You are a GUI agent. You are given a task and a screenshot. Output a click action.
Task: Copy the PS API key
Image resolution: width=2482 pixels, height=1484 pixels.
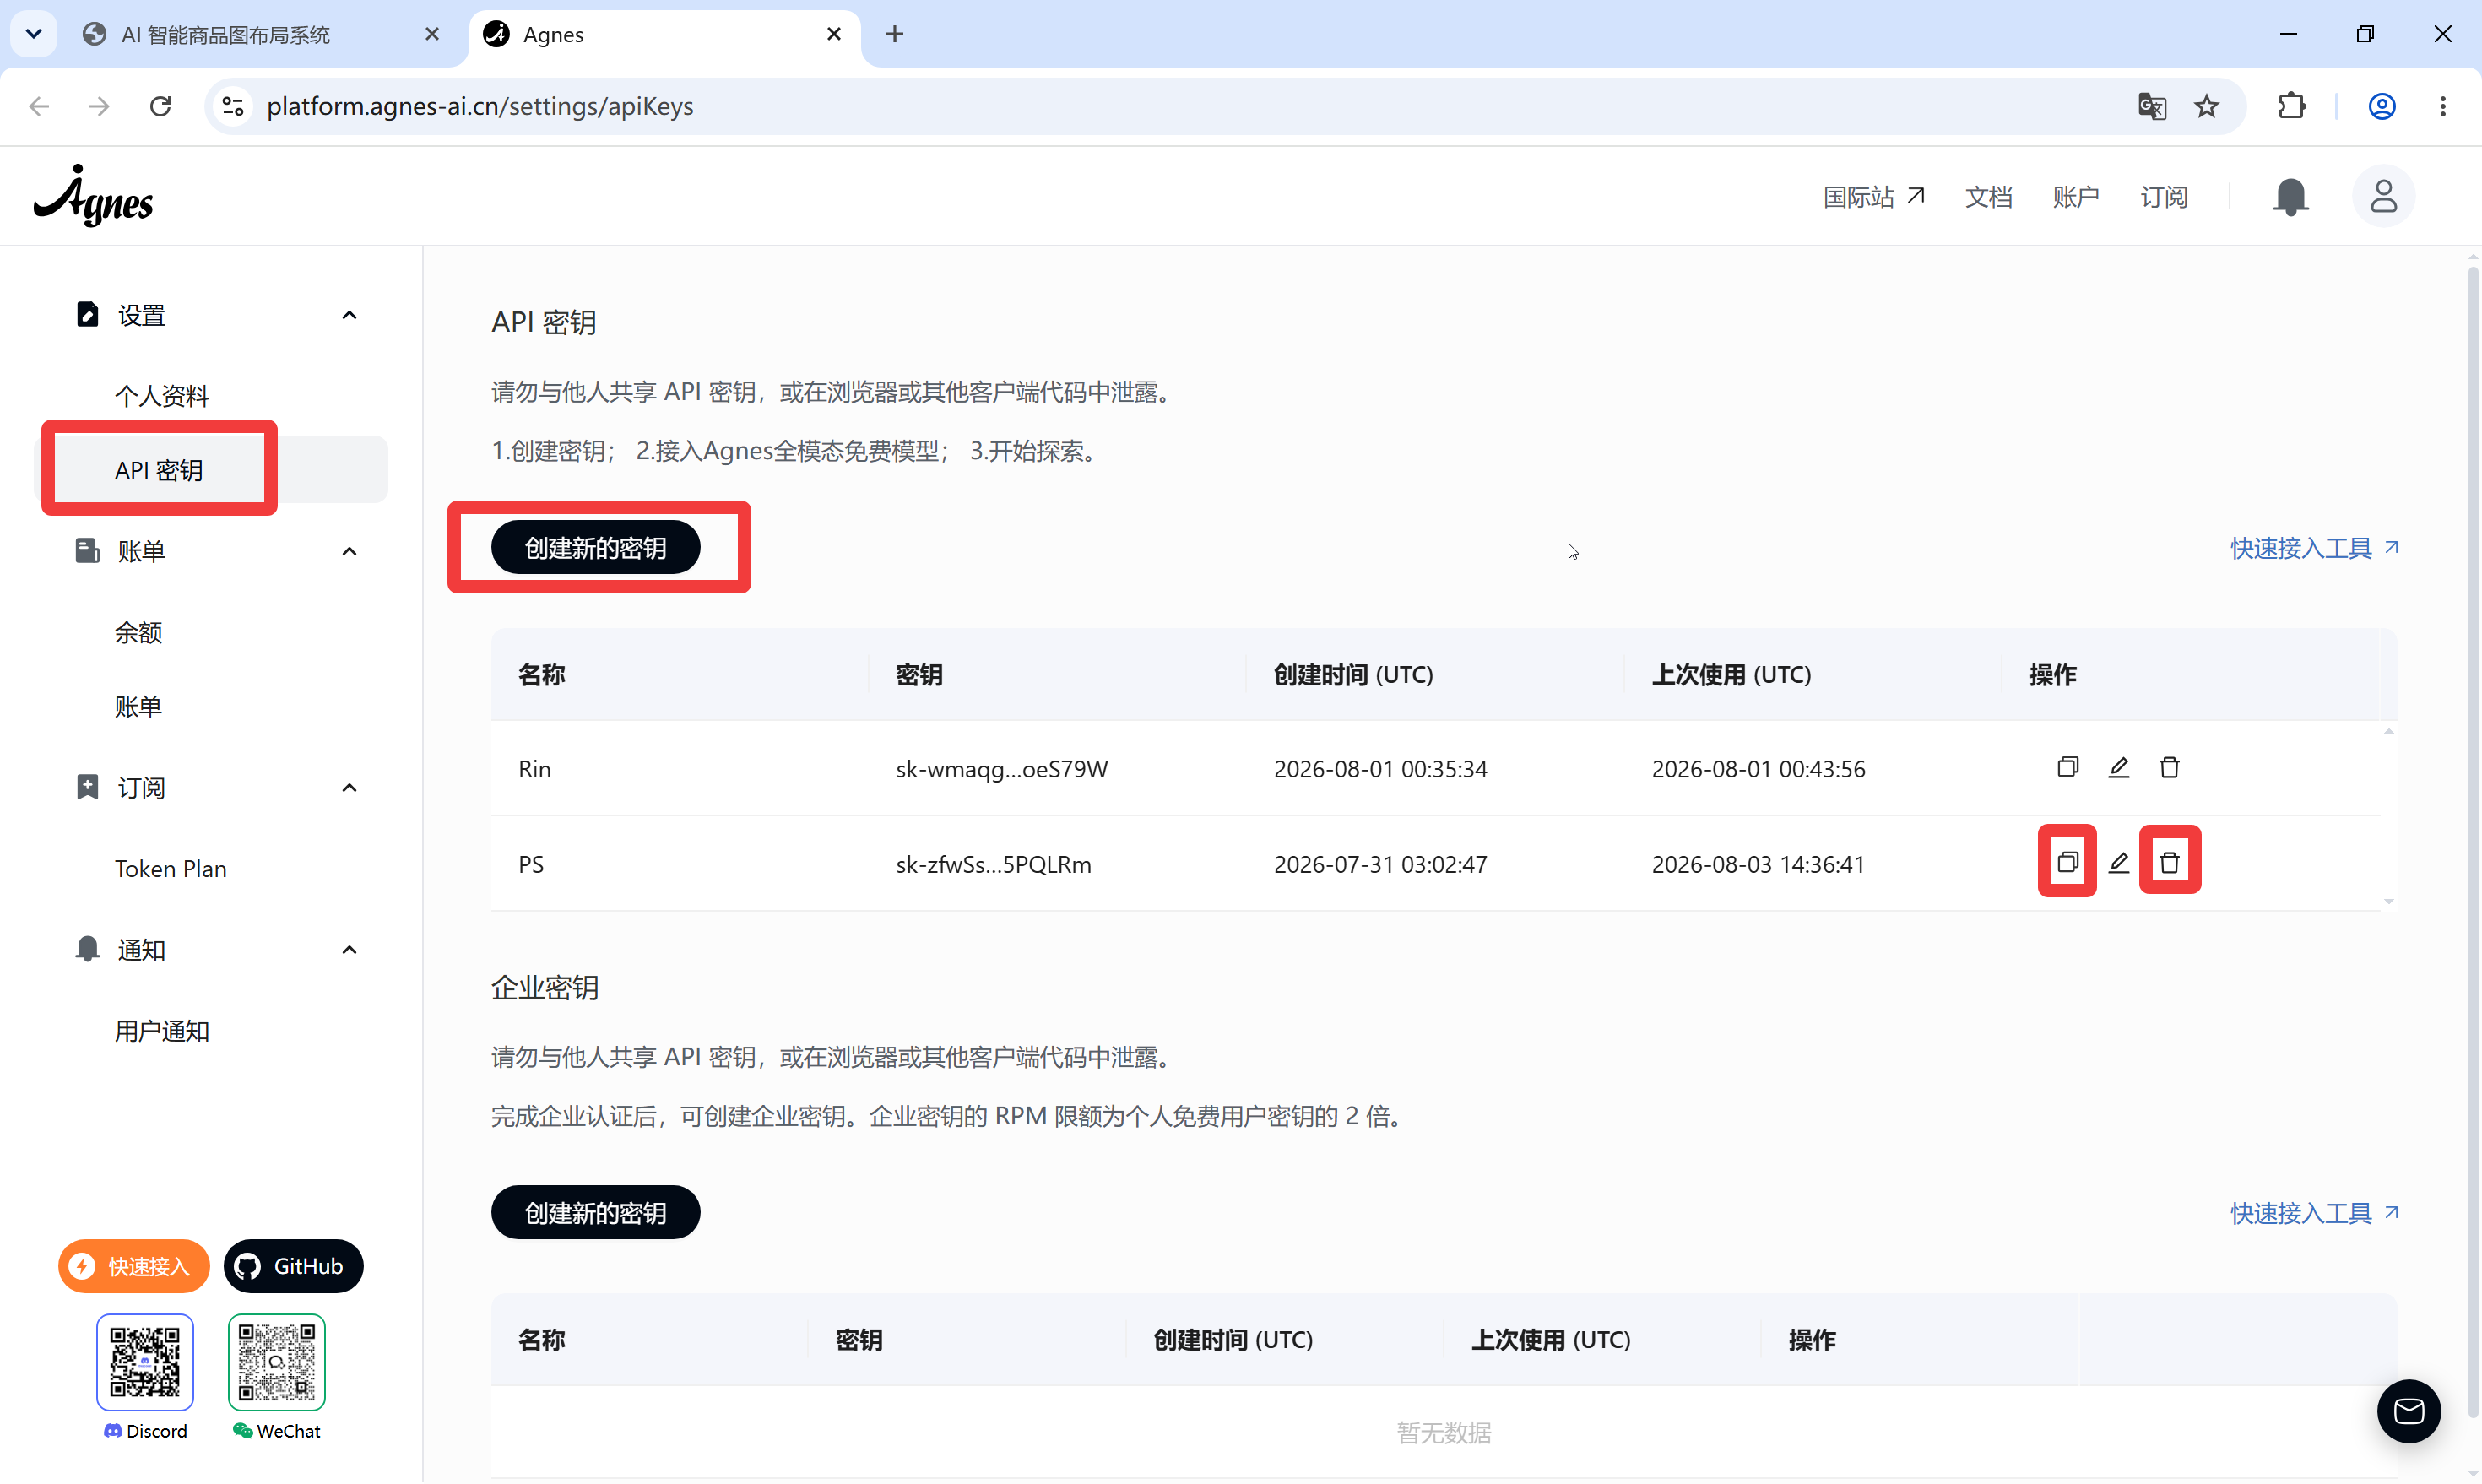[2068, 862]
